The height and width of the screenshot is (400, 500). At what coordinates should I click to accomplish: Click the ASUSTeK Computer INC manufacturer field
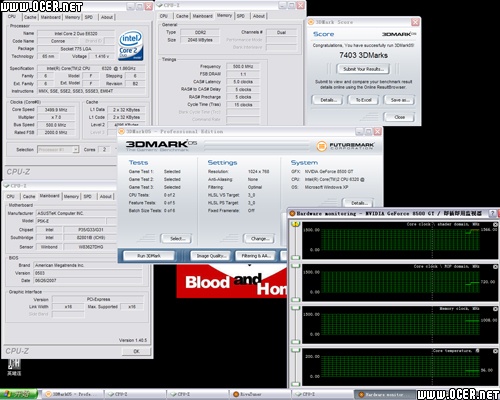point(77,213)
